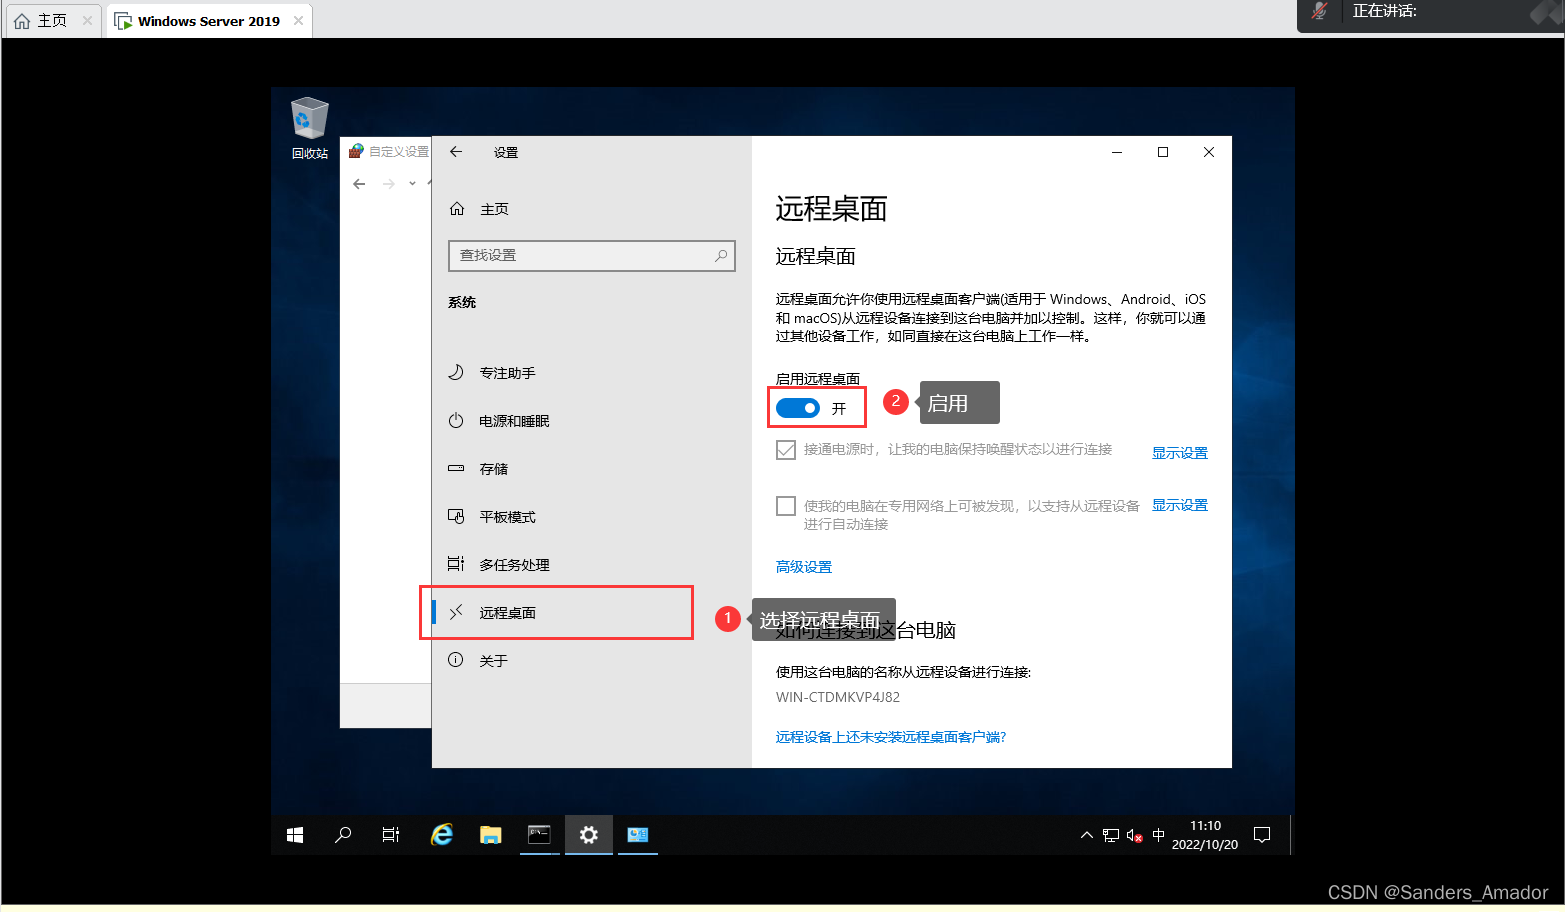
Task: Open the Recycle Bin desktop icon
Action: [309, 127]
